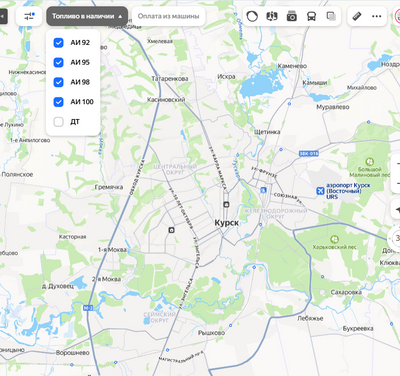Open the street panoramas map icon

(272, 16)
